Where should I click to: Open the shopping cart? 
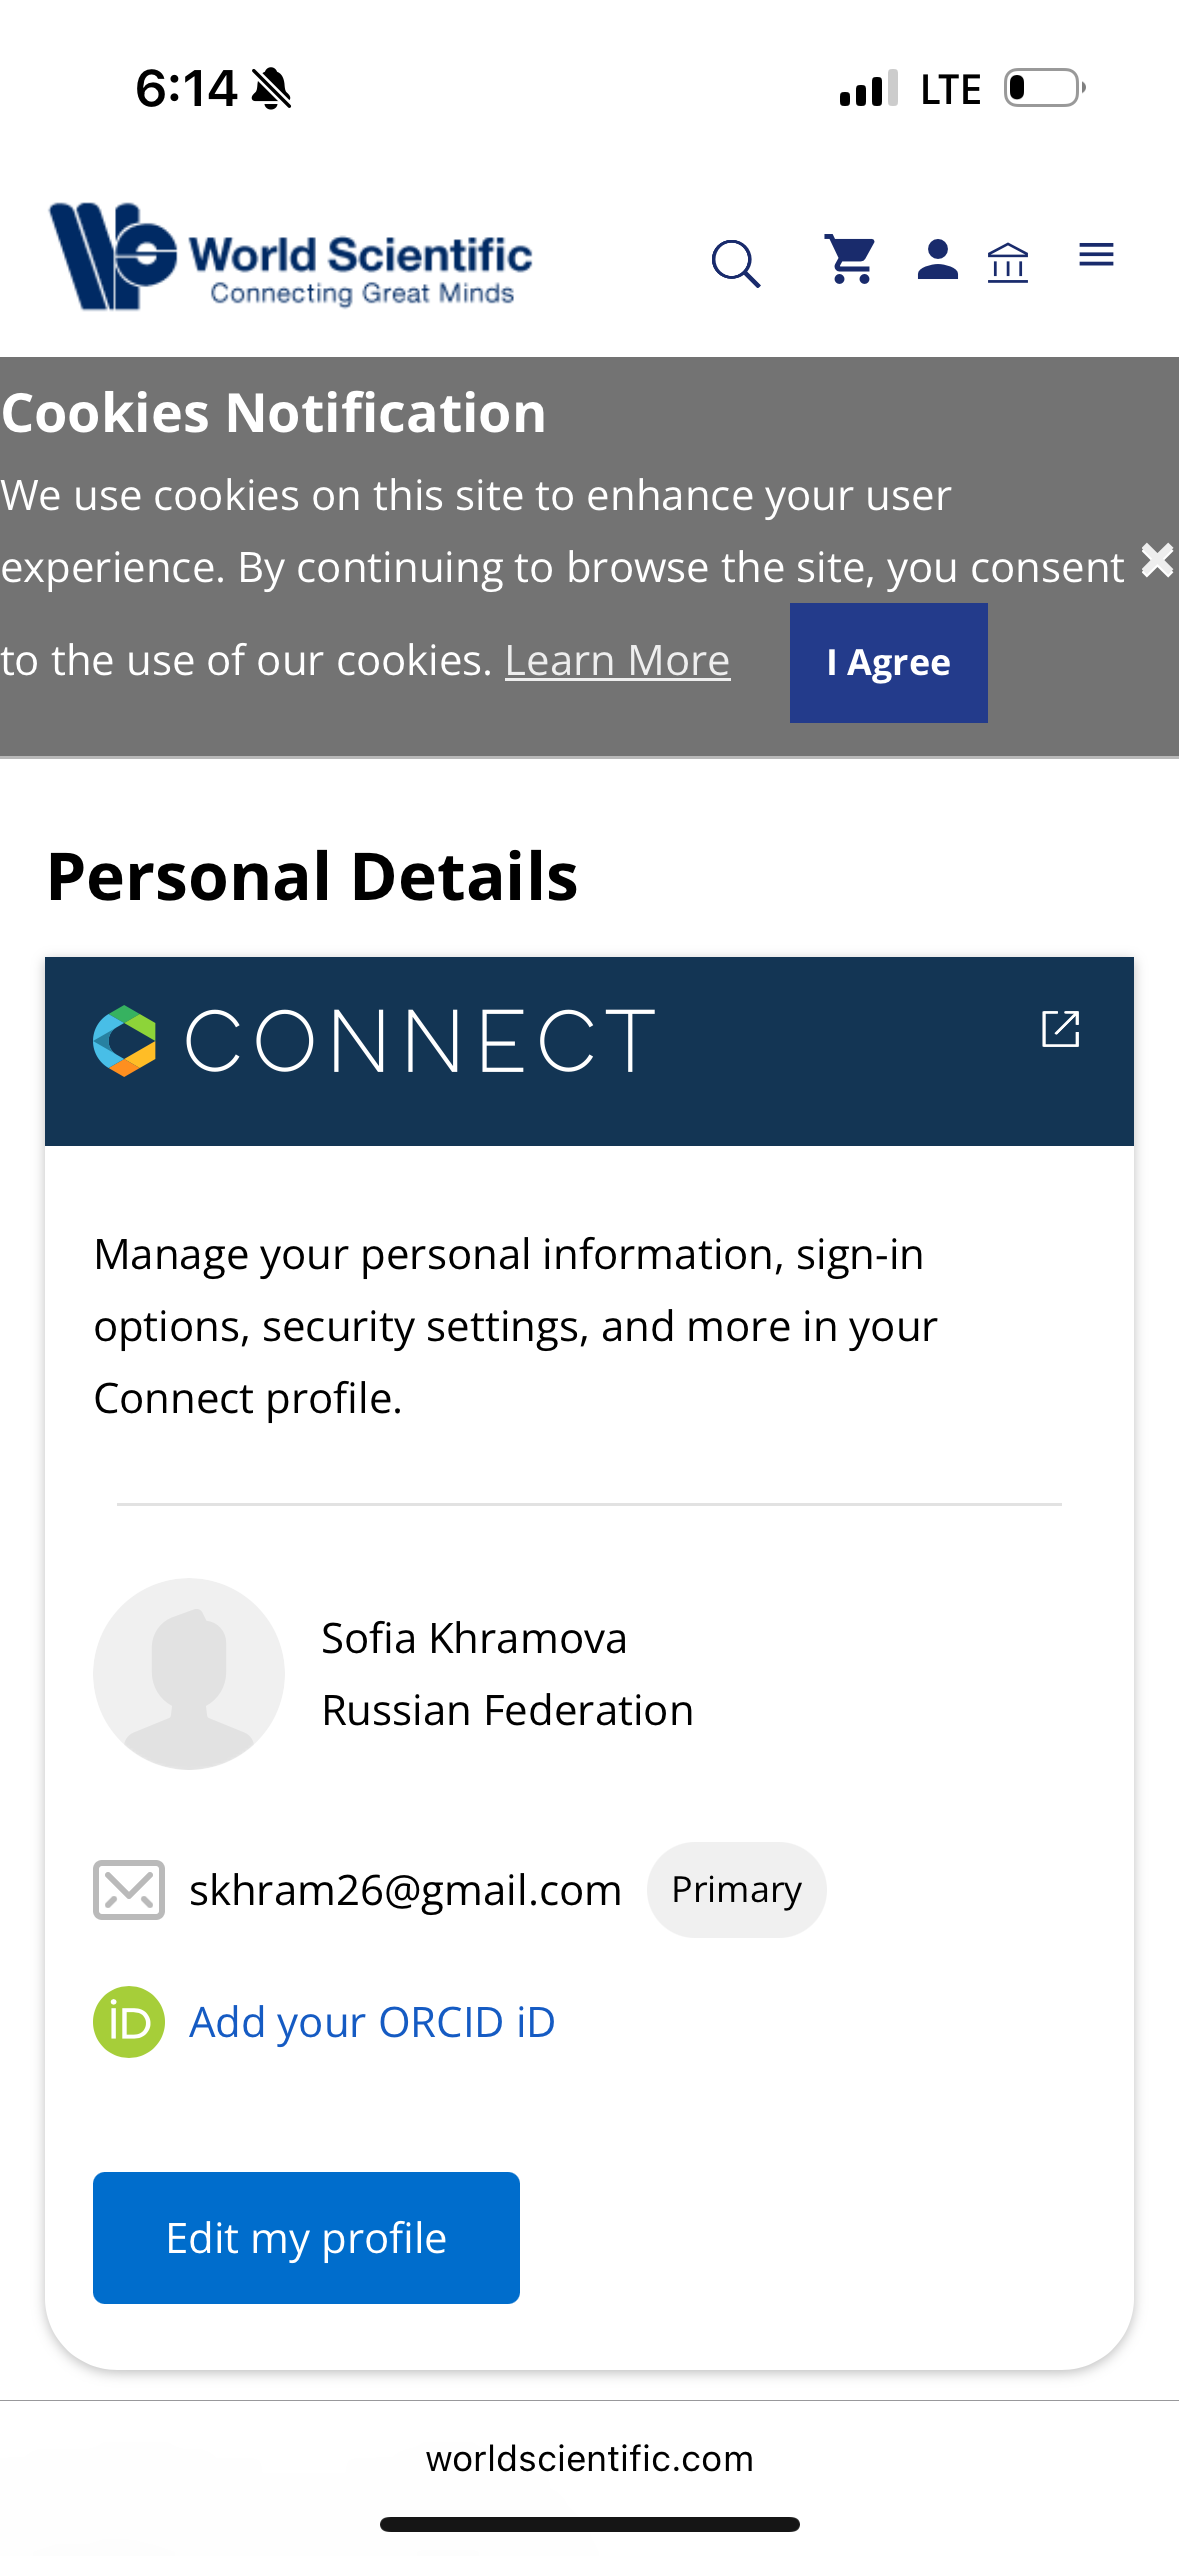[x=850, y=259]
